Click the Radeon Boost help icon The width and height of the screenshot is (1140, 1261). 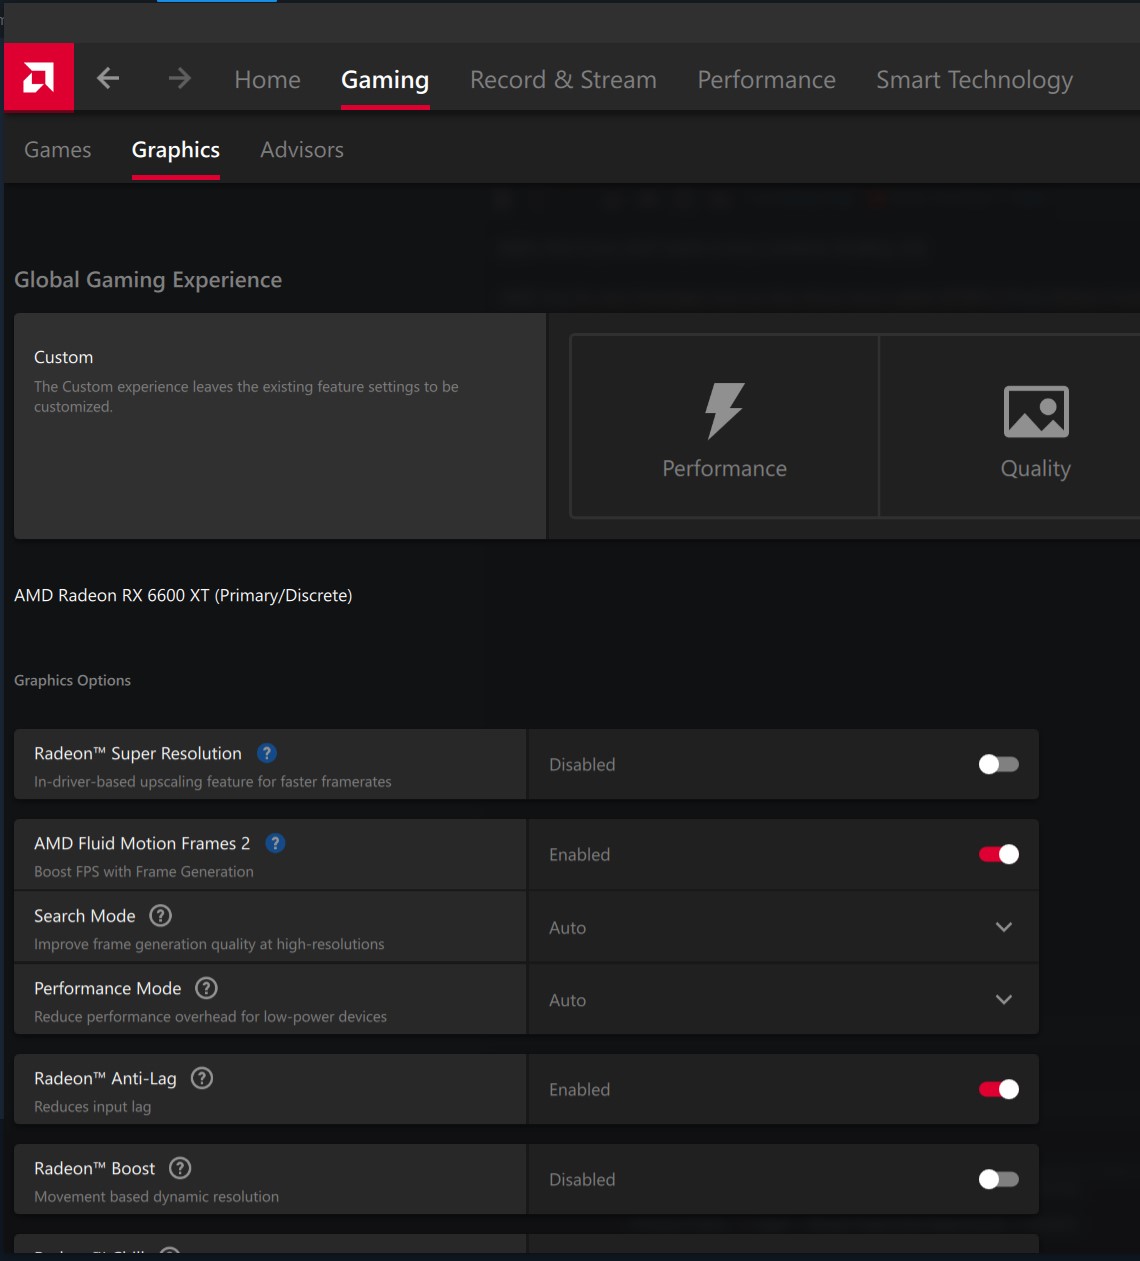pyautogui.click(x=180, y=1168)
